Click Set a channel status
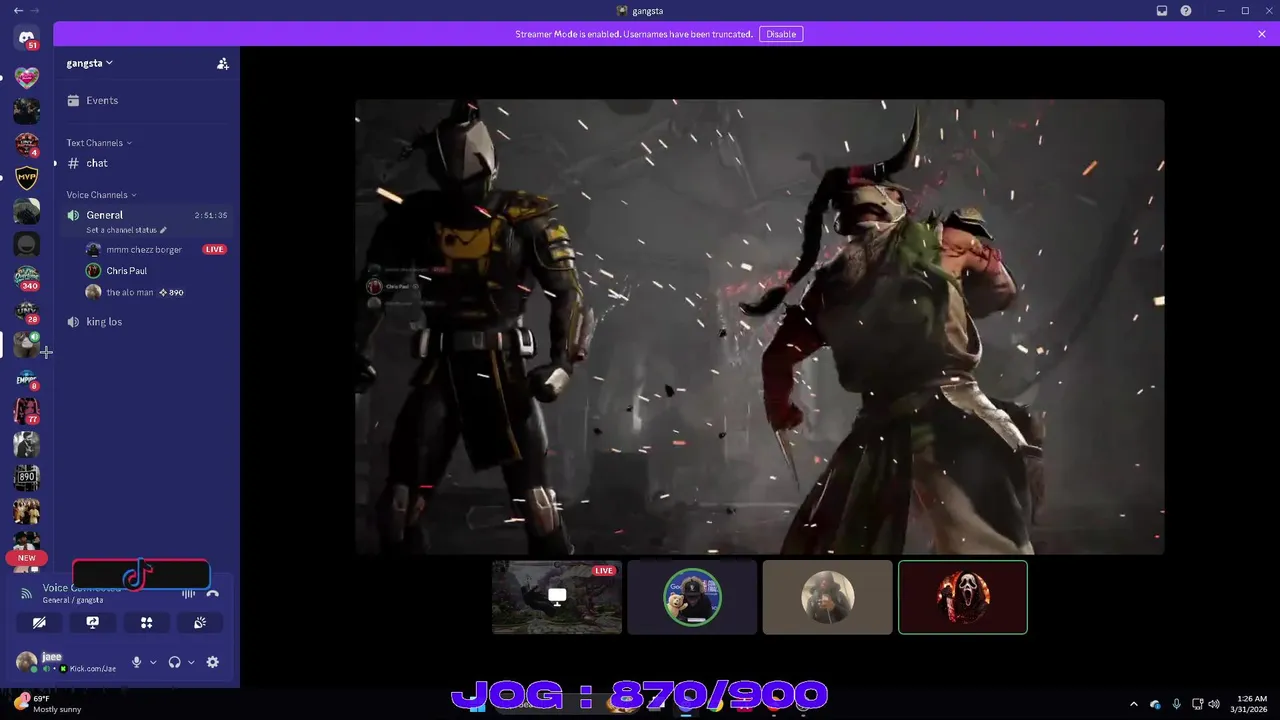The width and height of the screenshot is (1280, 720). coord(121,230)
